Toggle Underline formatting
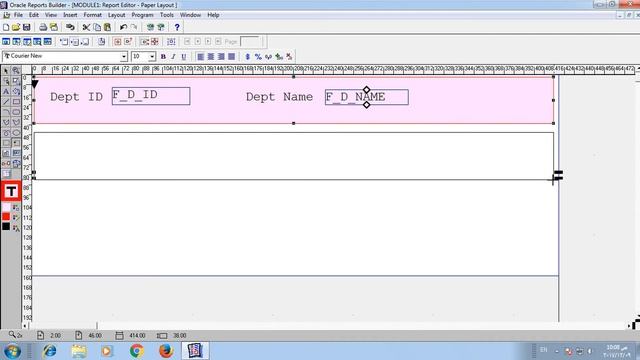Image resolution: width=640 pixels, height=360 pixels. [184, 56]
